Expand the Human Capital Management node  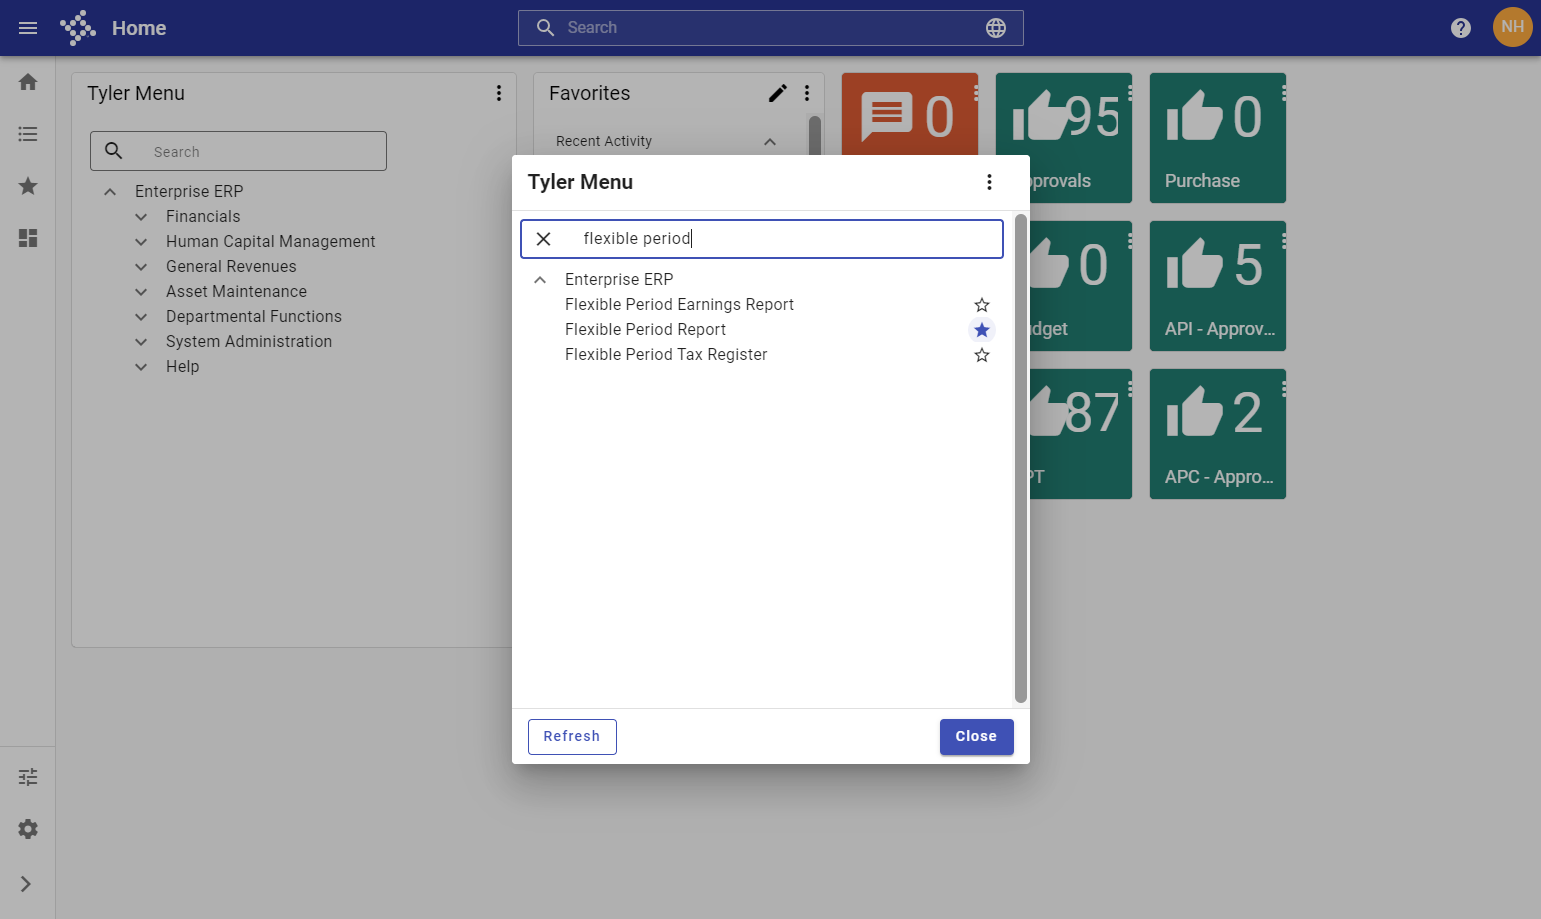point(141,242)
